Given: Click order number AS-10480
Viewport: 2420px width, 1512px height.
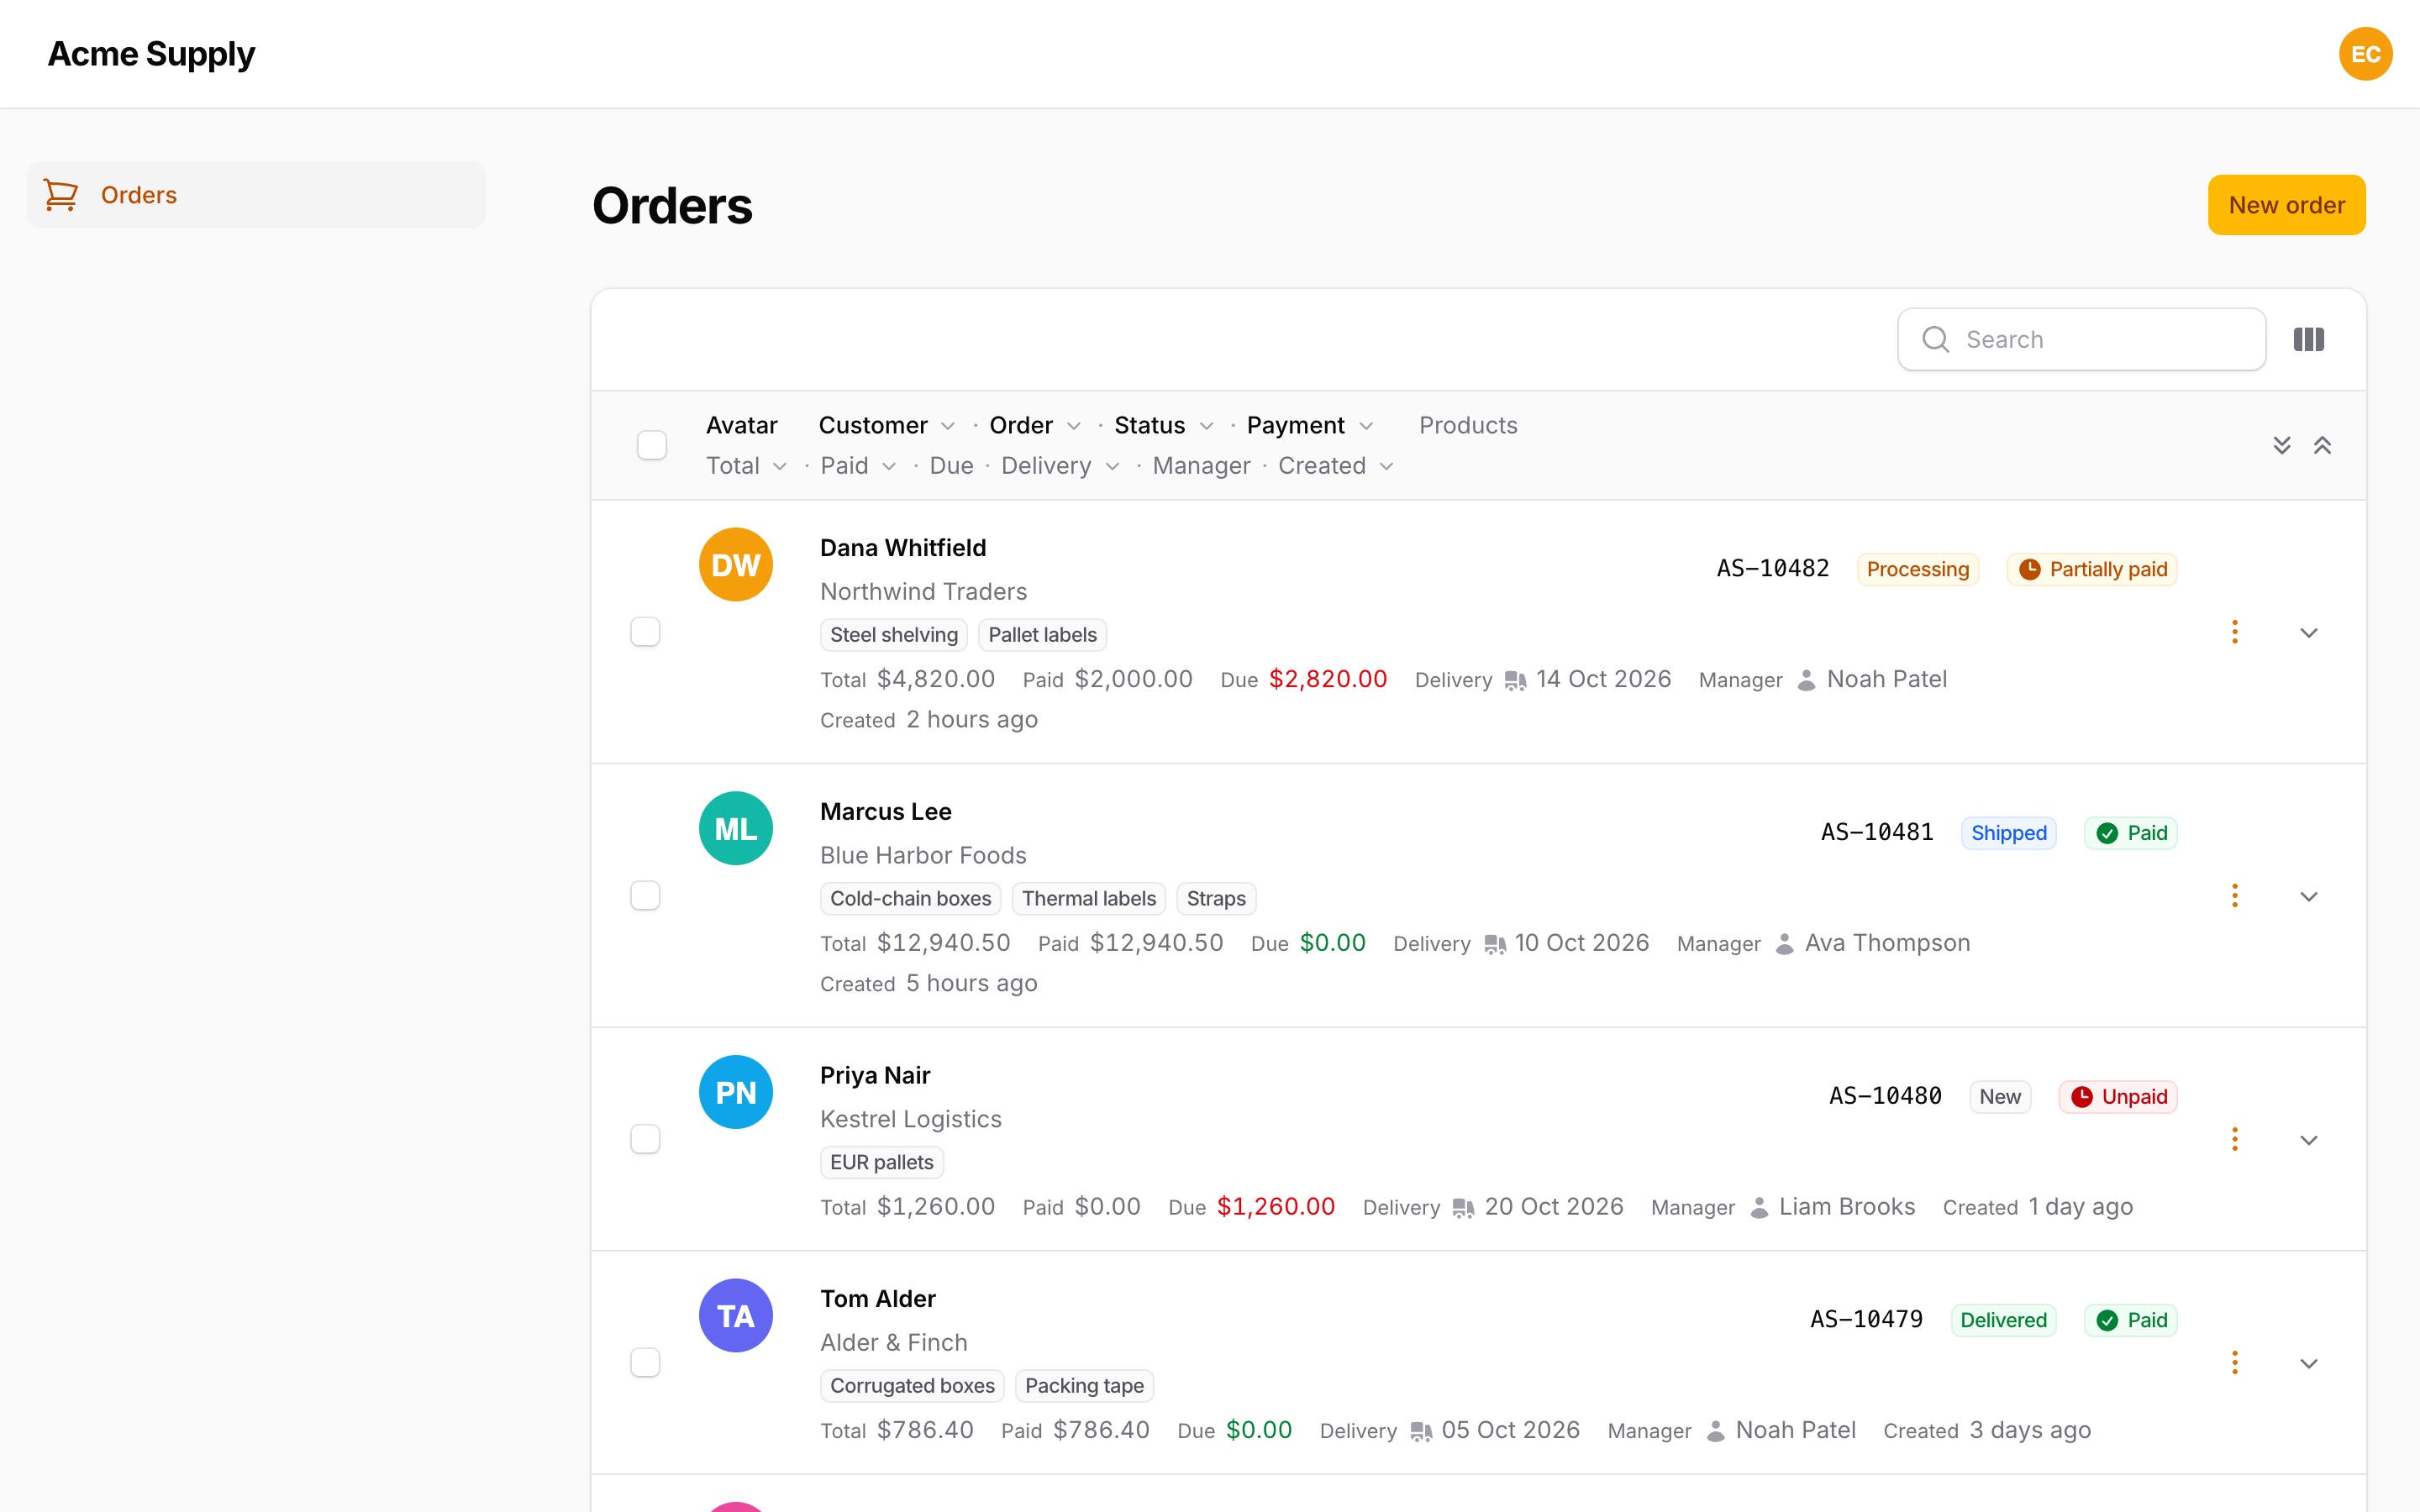Looking at the screenshot, I should (1885, 1096).
